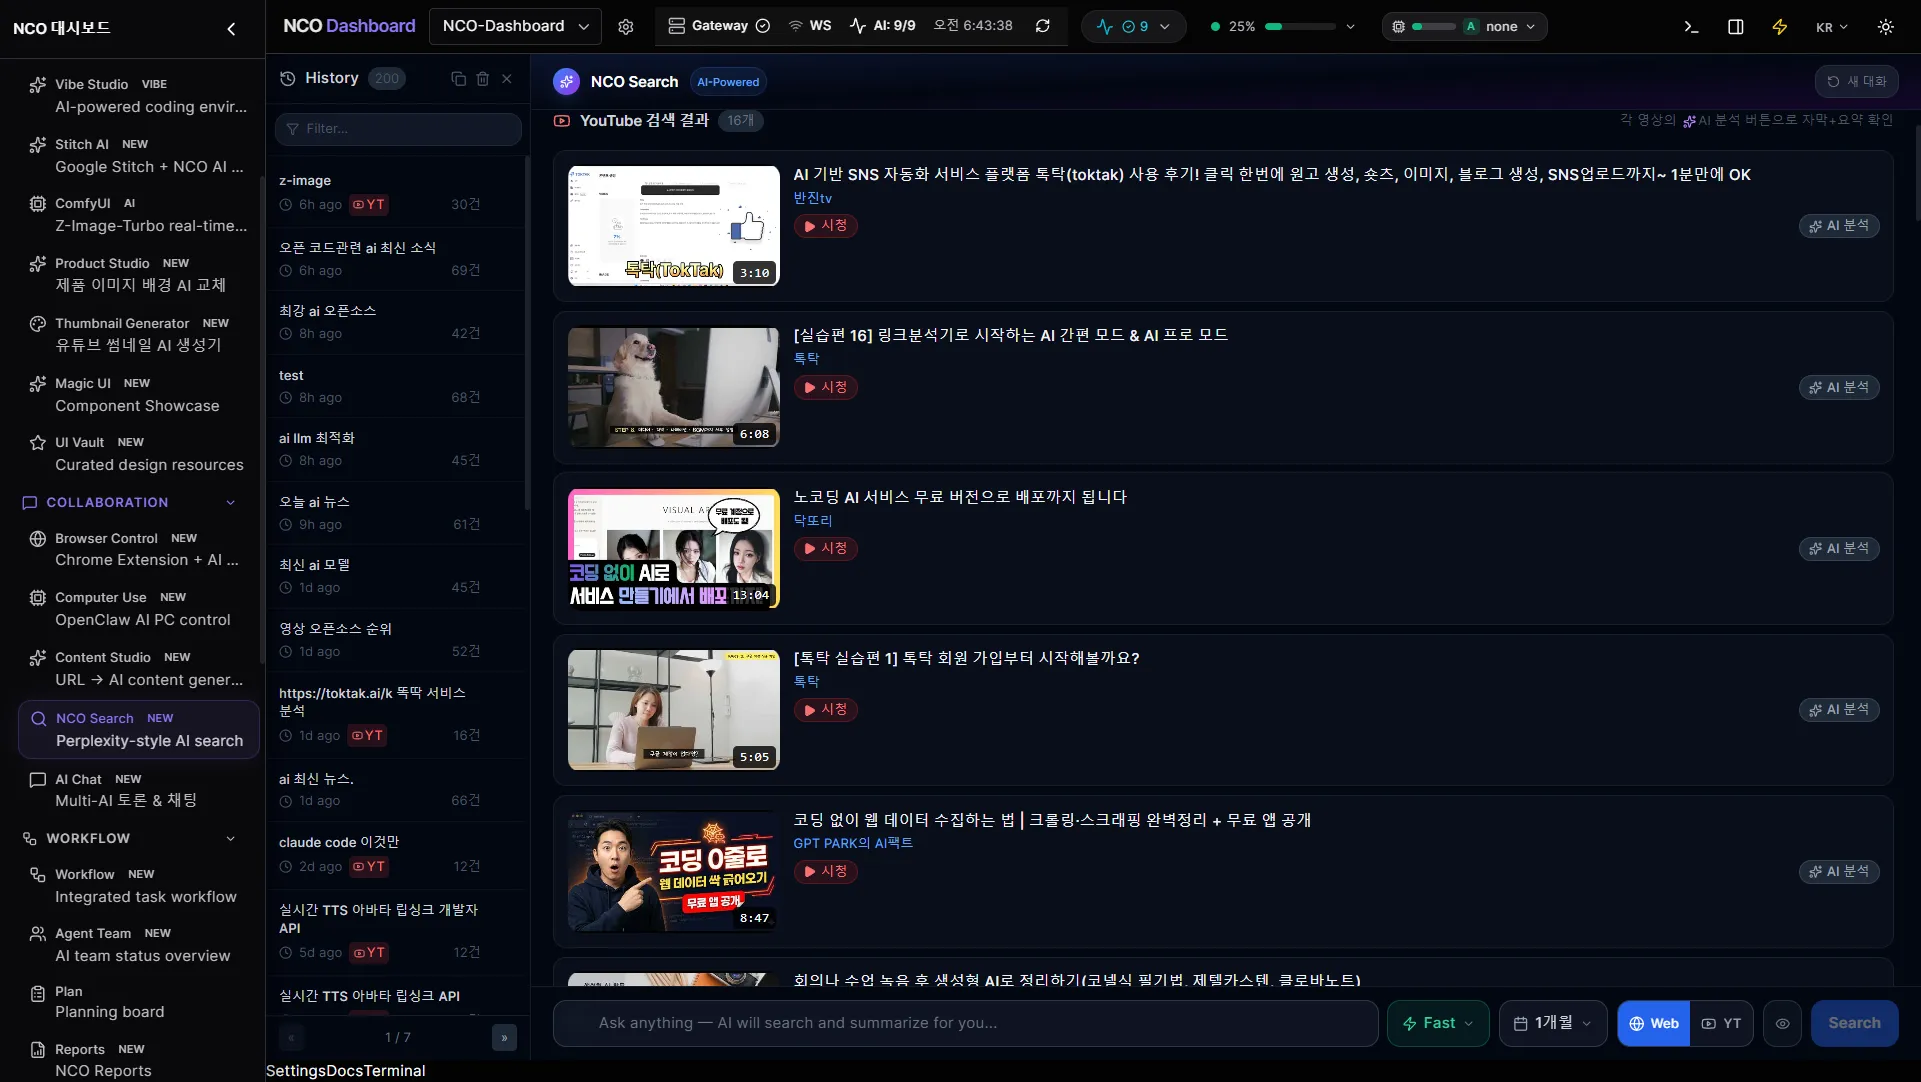Open the 코딩 0줄로 8:47 video thumbnail
Viewport: 1921px width, 1082px height.
pos(674,872)
